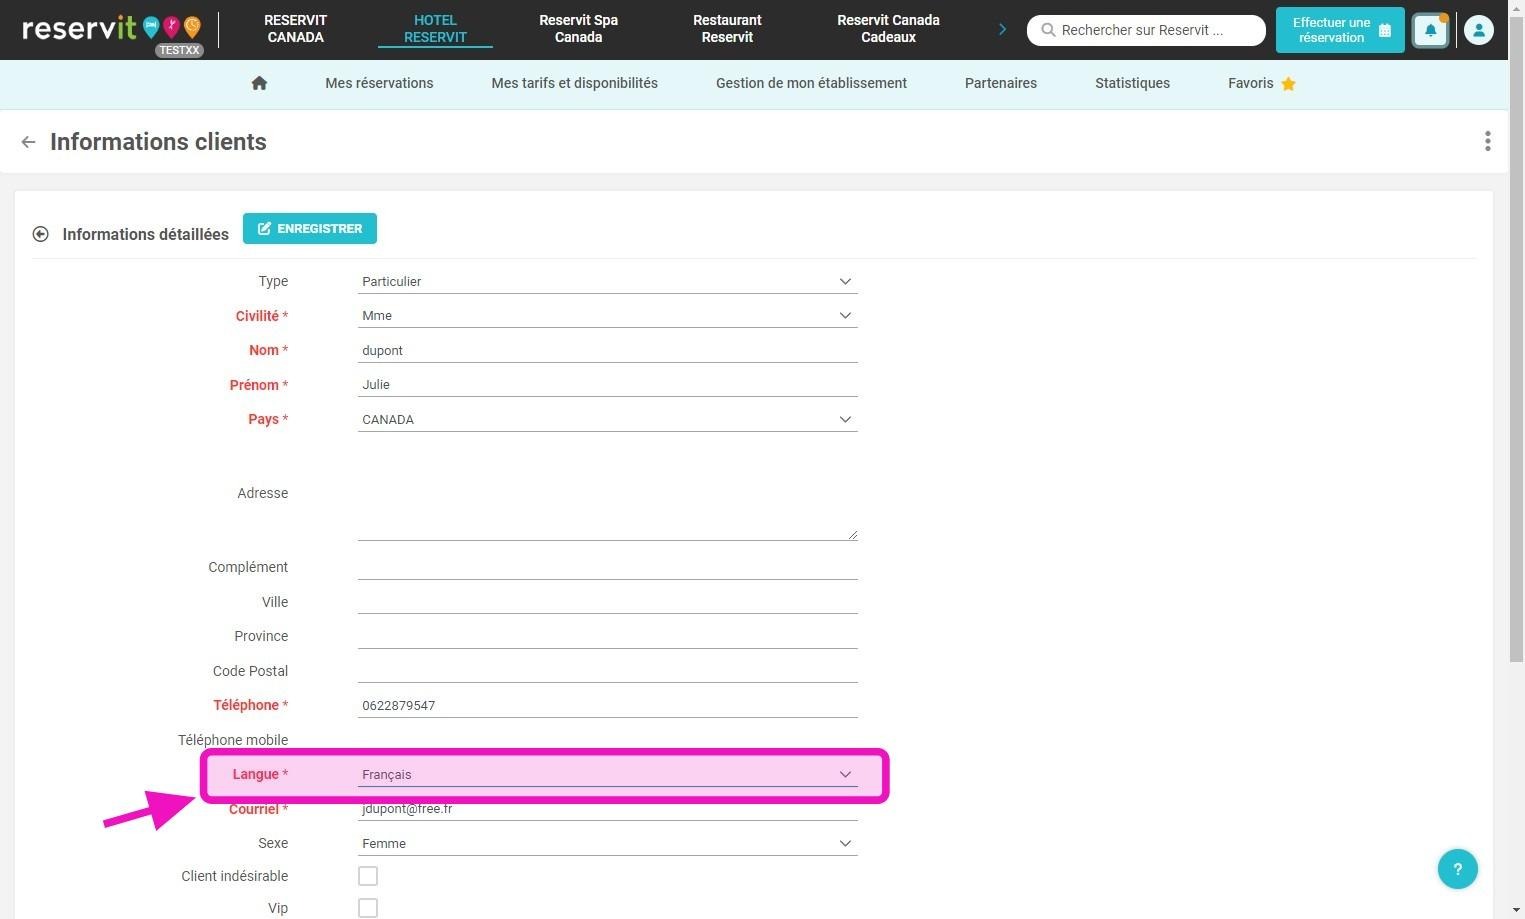Switch to Reservit Canada Cadeaux

coord(888,29)
